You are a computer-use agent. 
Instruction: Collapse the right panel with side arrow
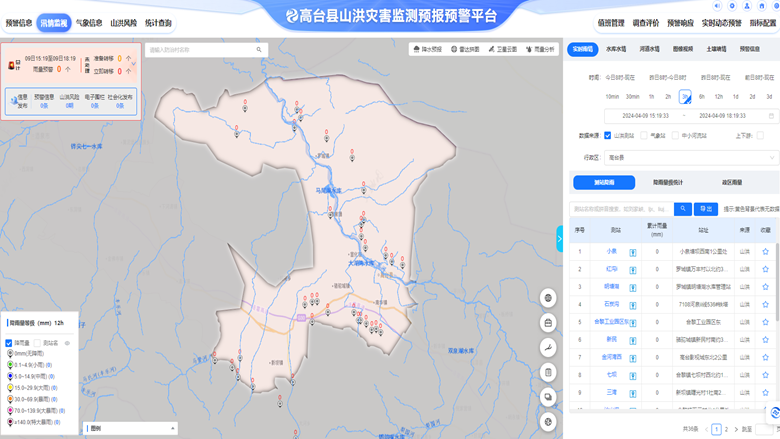(x=560, y=238)
